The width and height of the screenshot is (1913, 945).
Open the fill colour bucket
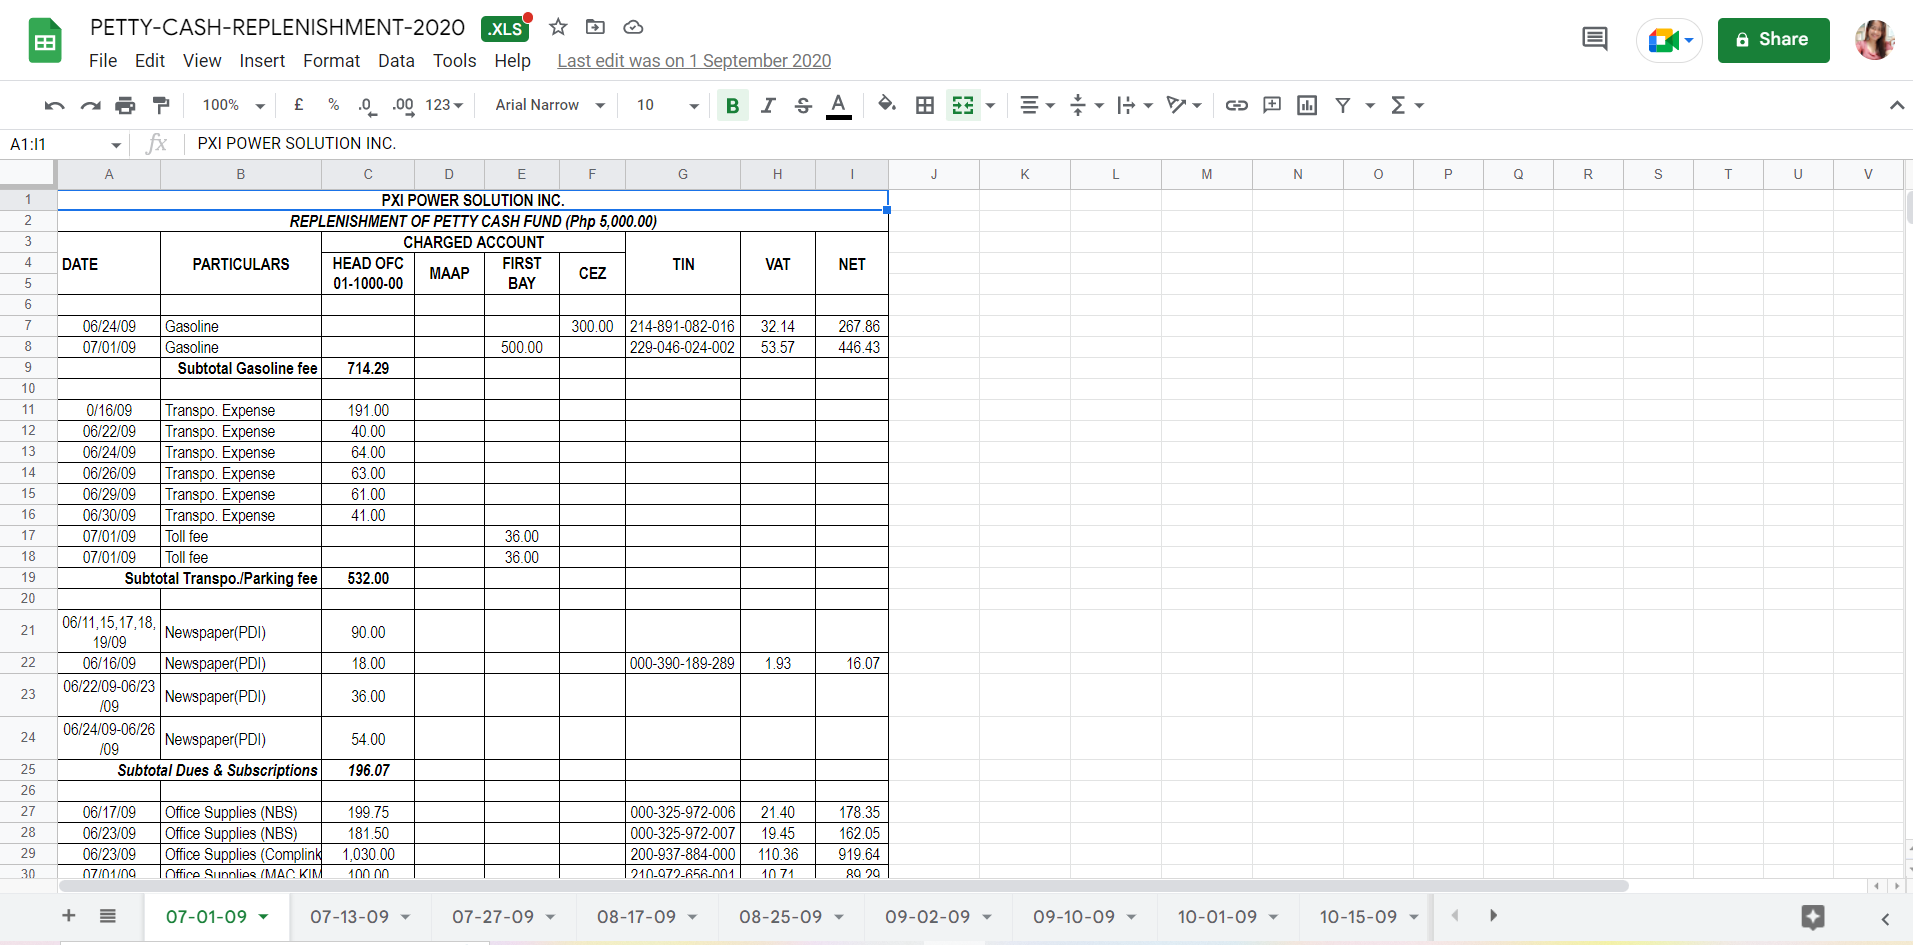coord(887,104)
